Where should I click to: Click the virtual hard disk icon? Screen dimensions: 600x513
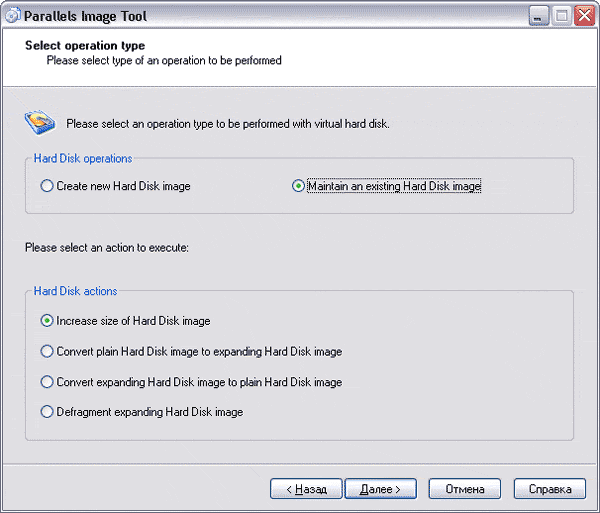point(37,122)
